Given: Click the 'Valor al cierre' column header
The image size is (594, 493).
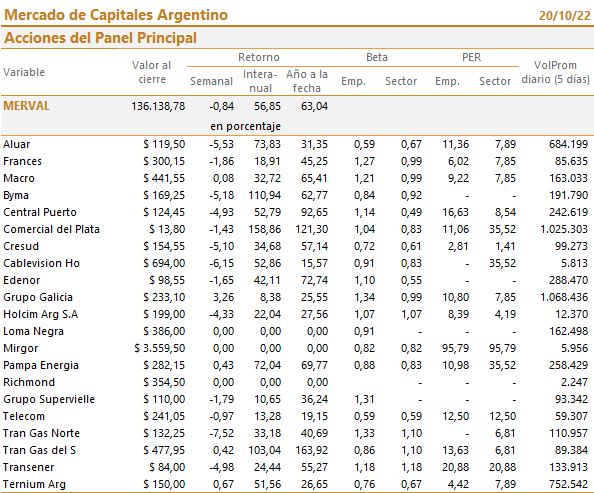Looking at the screenshot, I should point(152,72).
